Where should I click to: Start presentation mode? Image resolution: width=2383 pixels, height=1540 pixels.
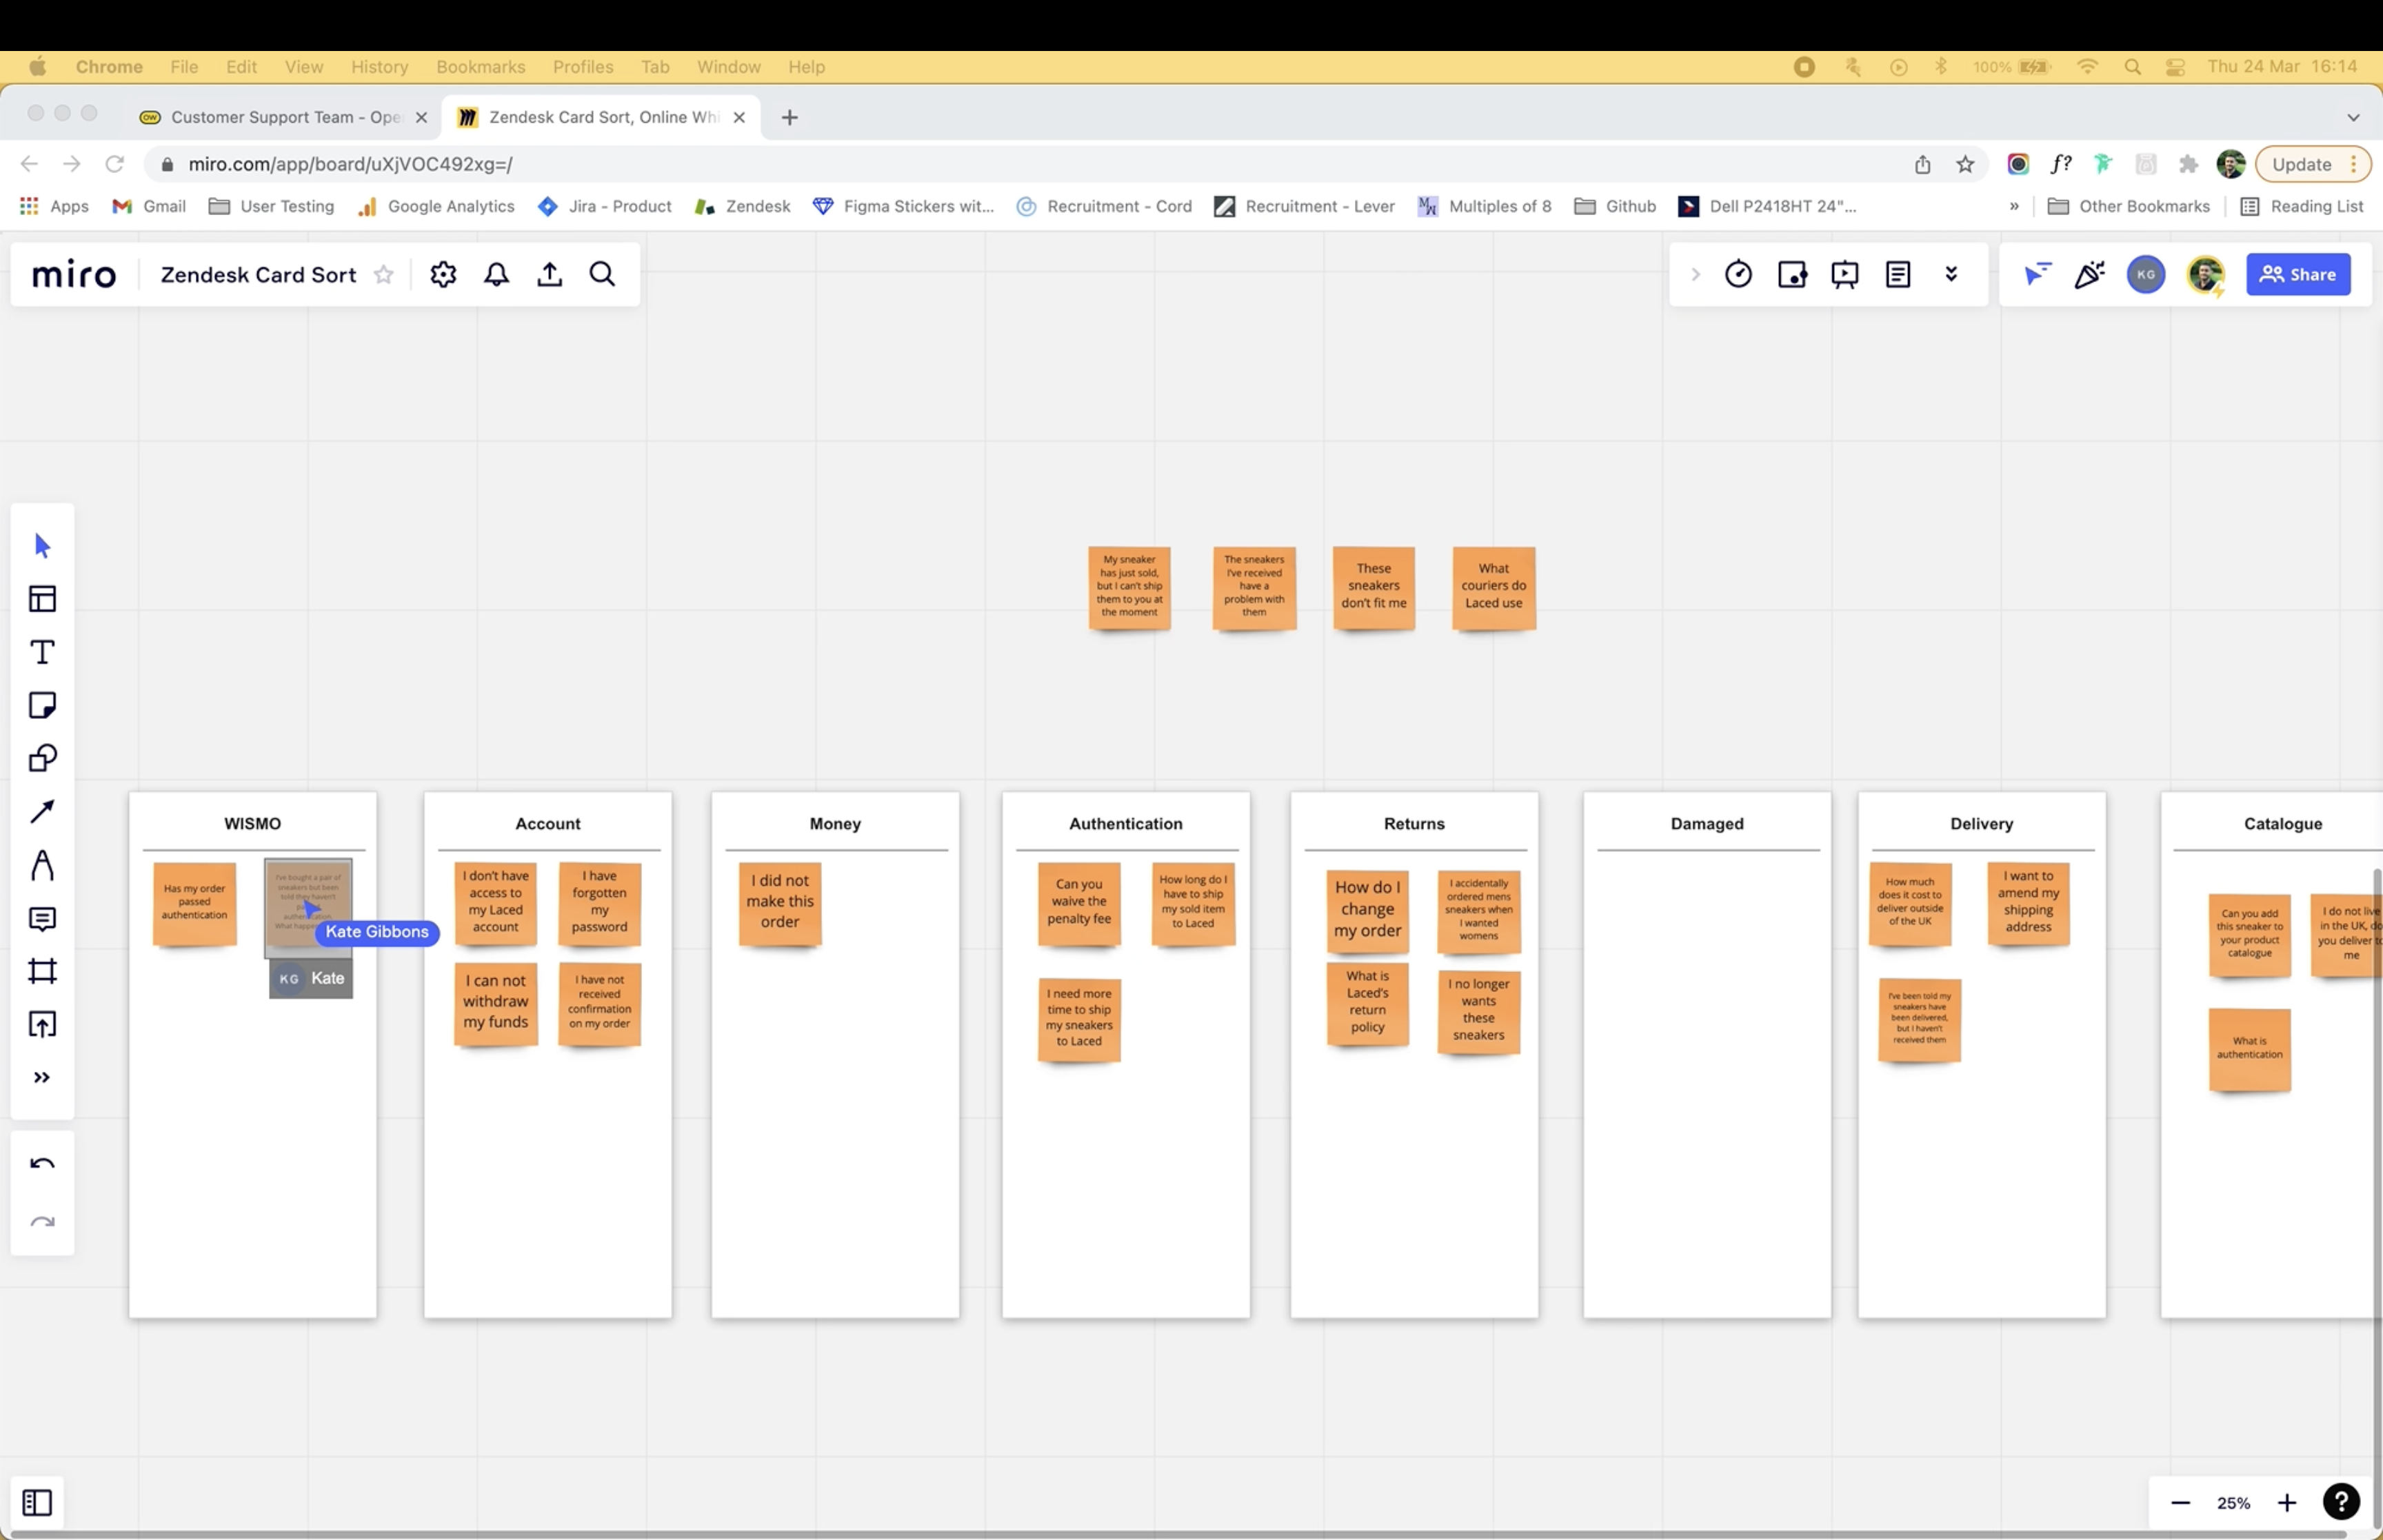pyautogui.click(x=1845, y=274)
